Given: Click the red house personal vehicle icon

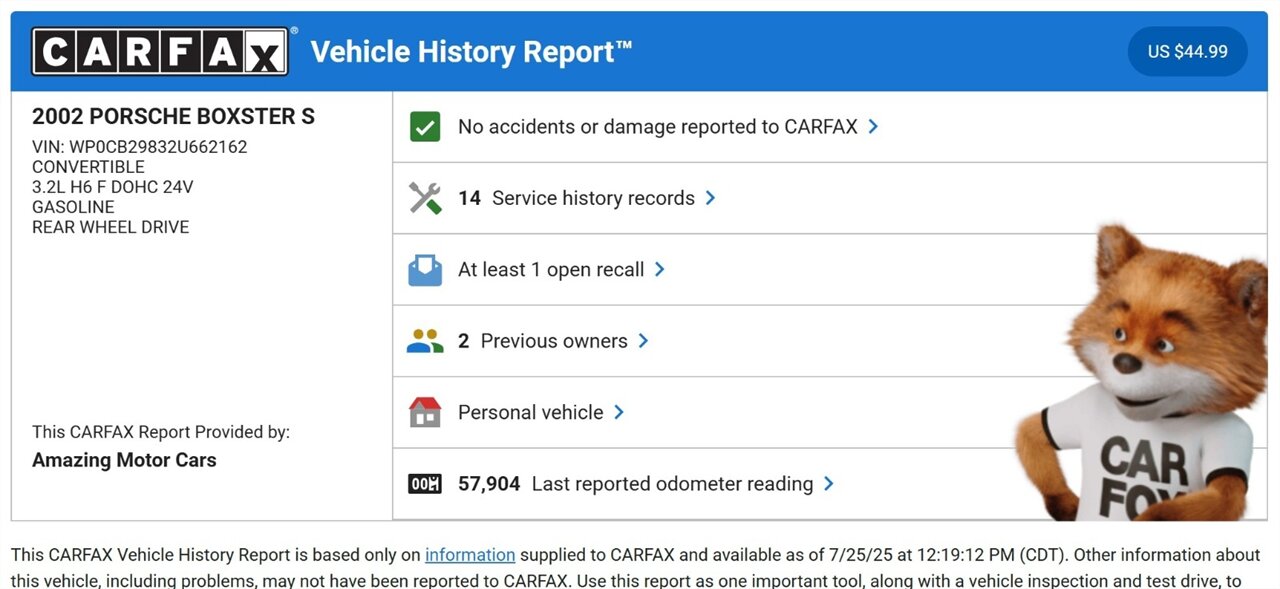Looking at the screenshot, I should [x=425, y=412].
